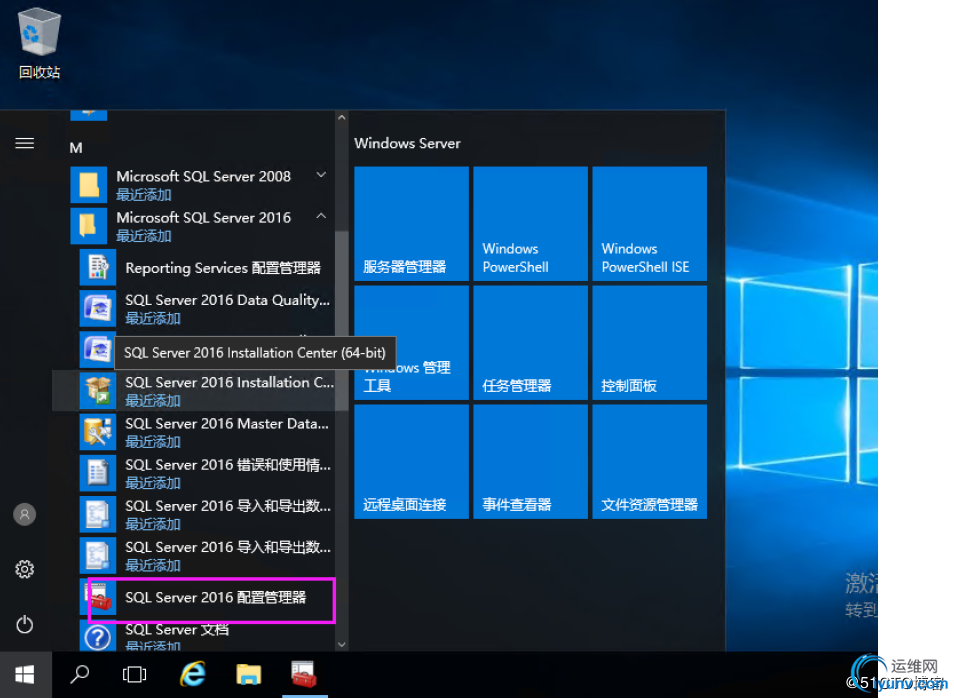Image resolution: width=954 pixels, height=700 pixels.
Task: Click the Windows Start button
Action: (25, 674)
